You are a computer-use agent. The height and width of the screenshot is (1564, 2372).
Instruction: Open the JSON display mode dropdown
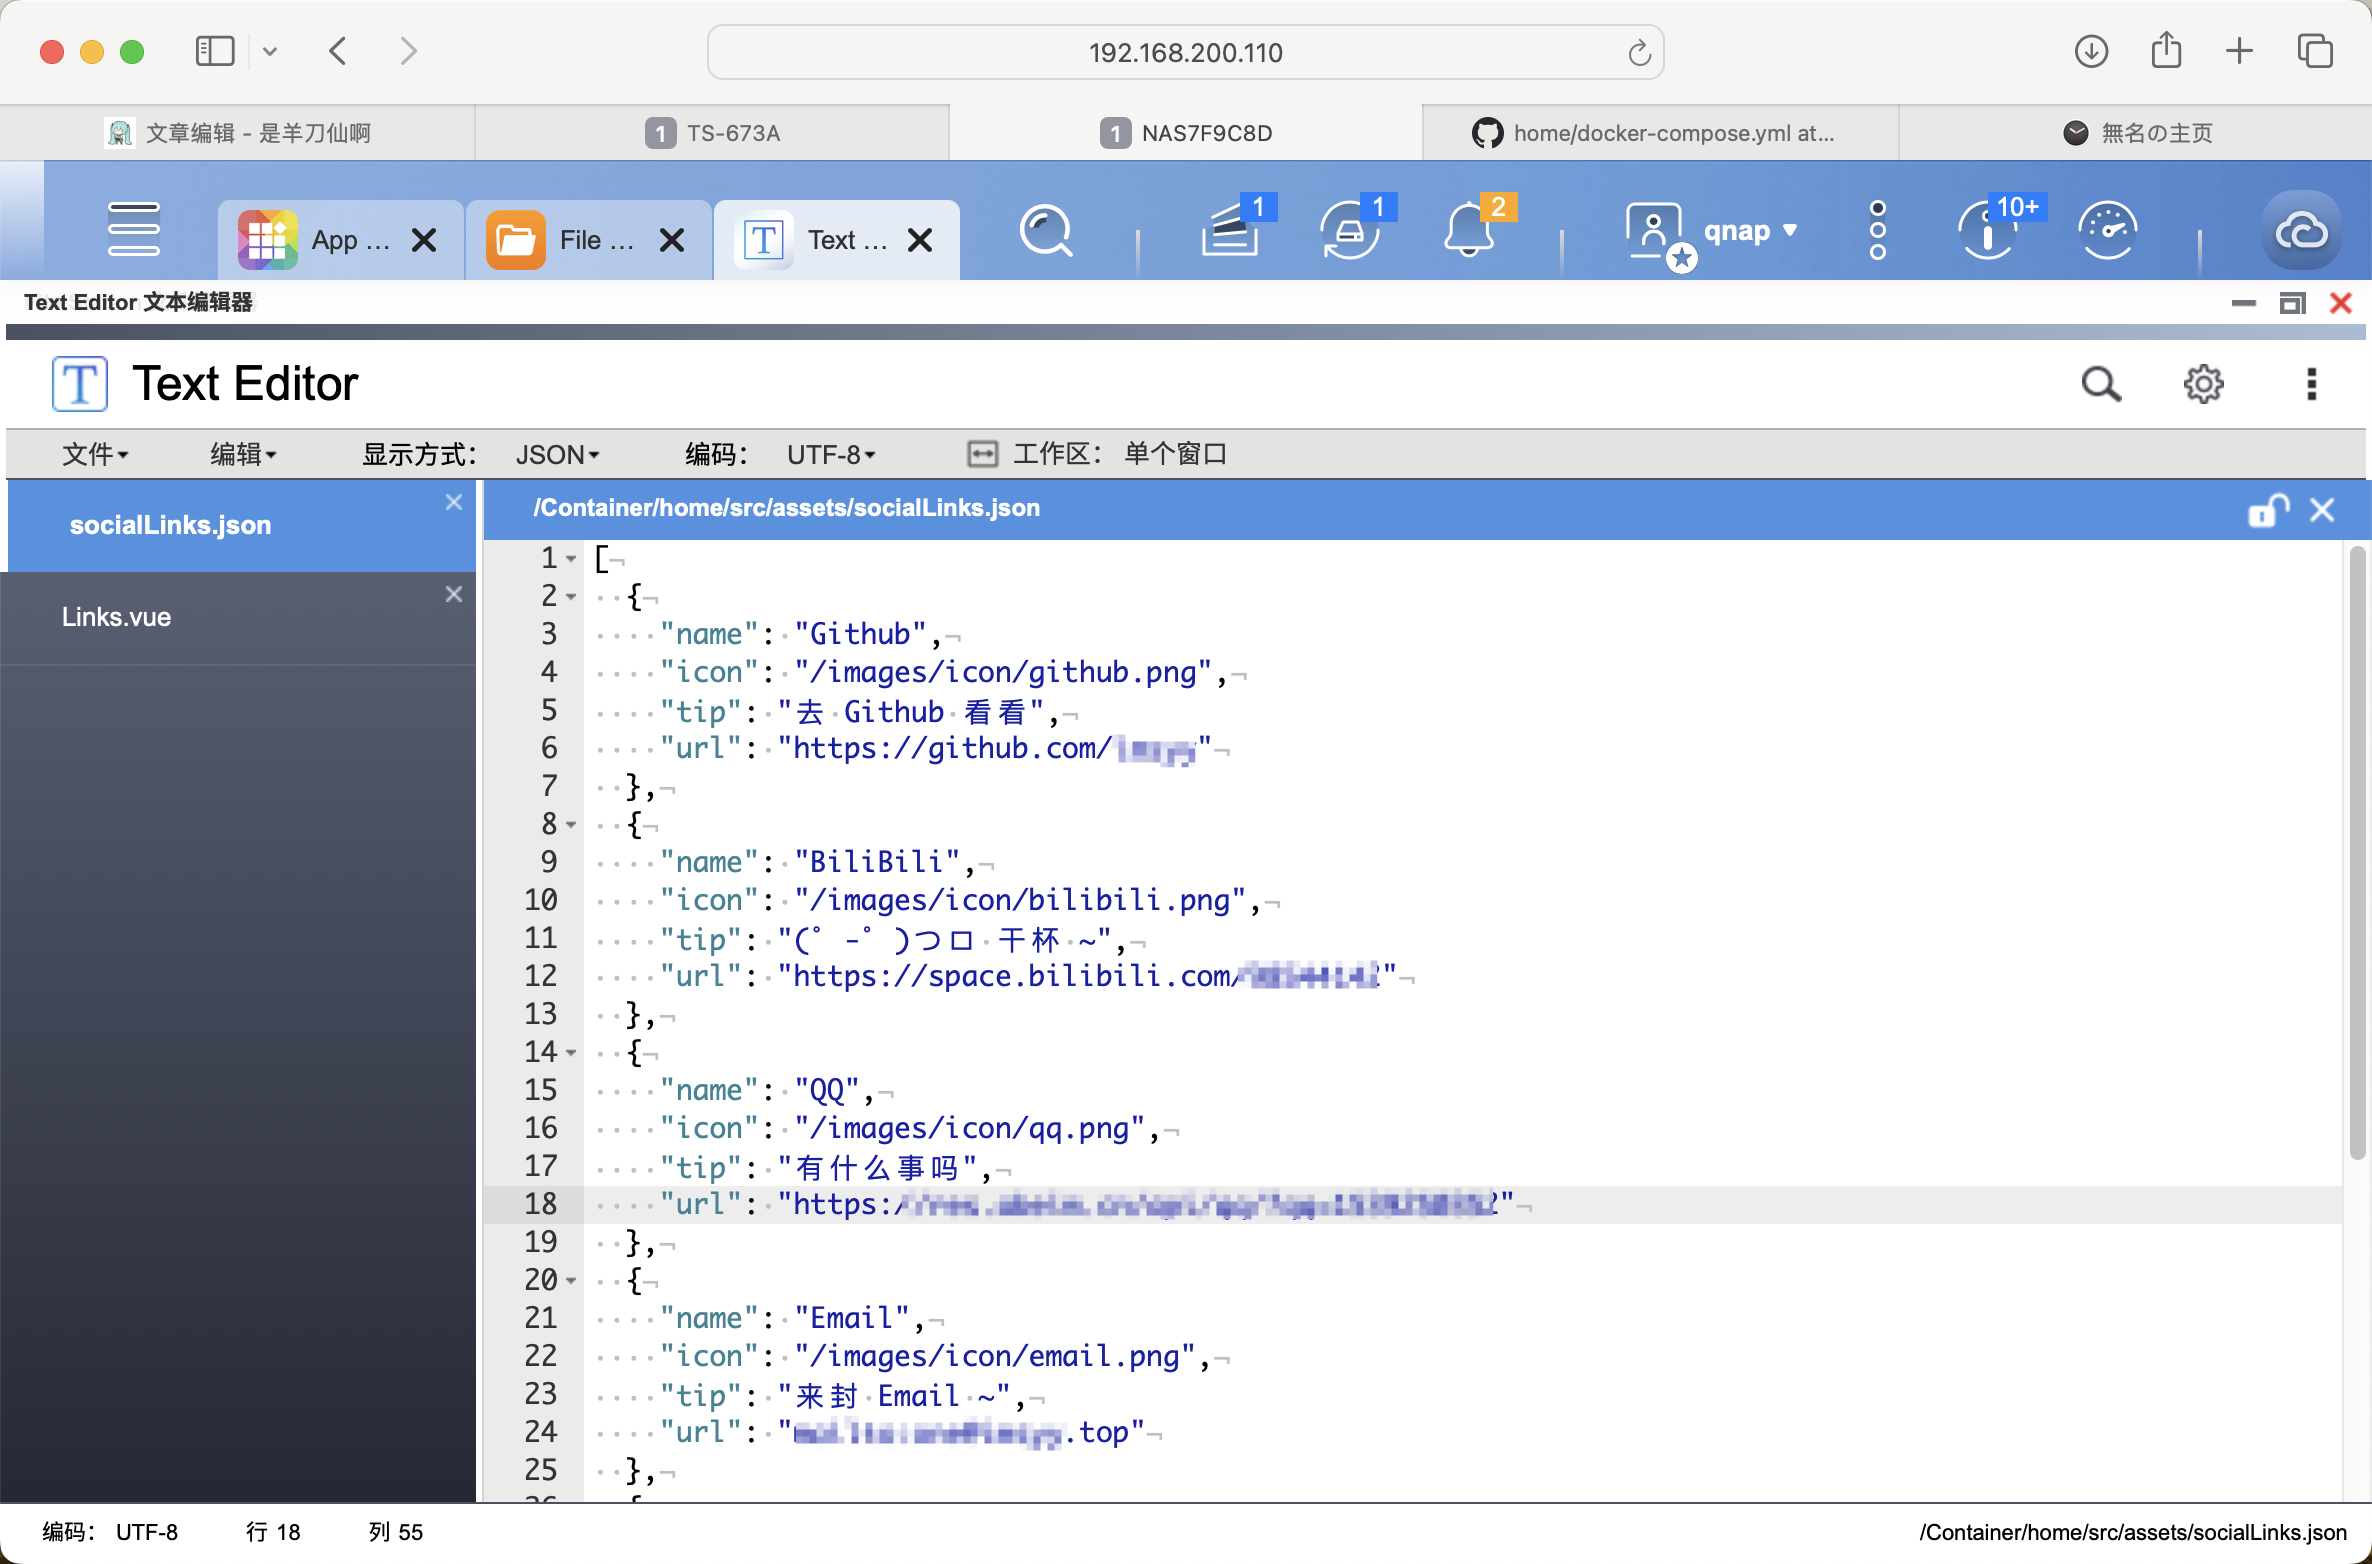557,455
